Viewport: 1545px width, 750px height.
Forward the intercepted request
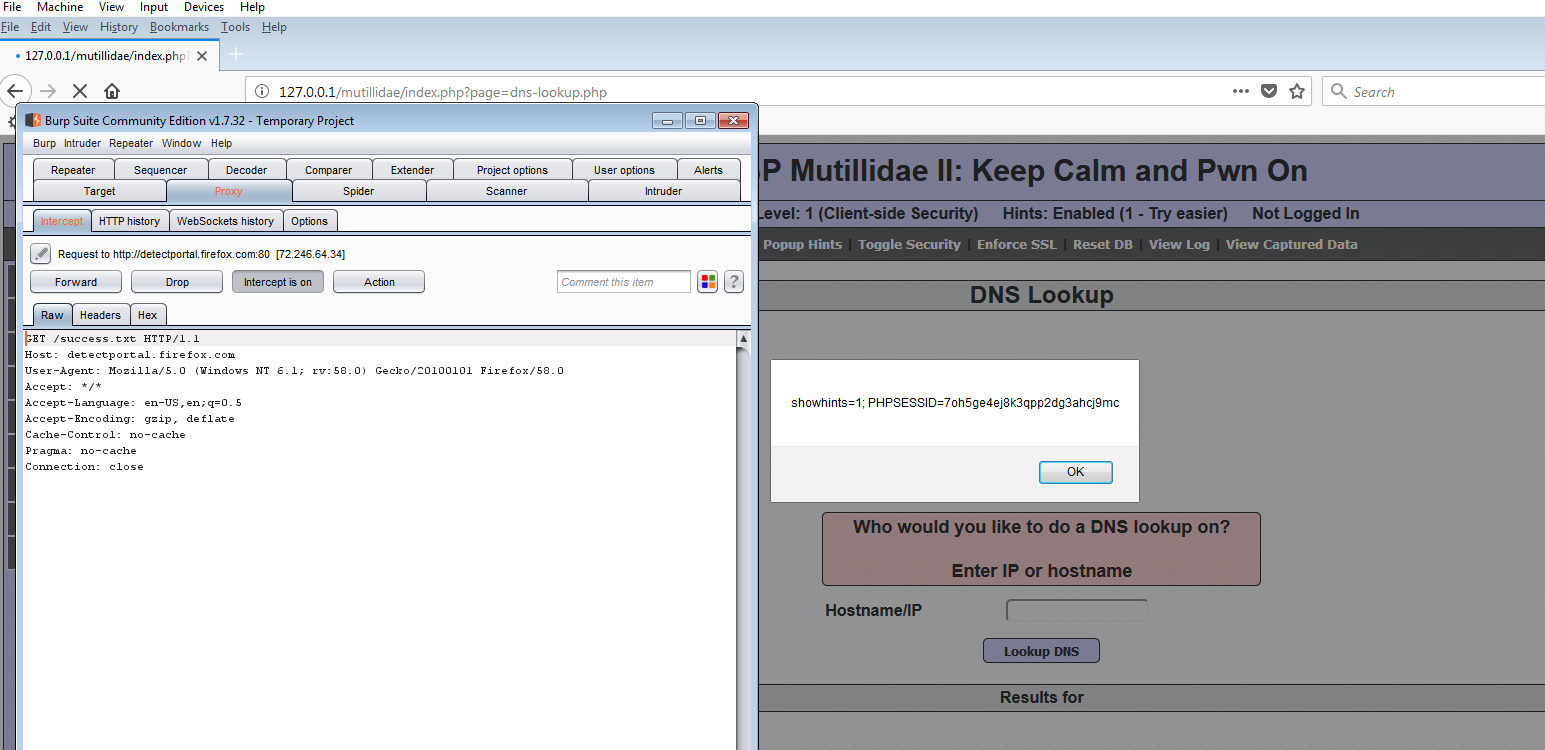pos(76,282)
